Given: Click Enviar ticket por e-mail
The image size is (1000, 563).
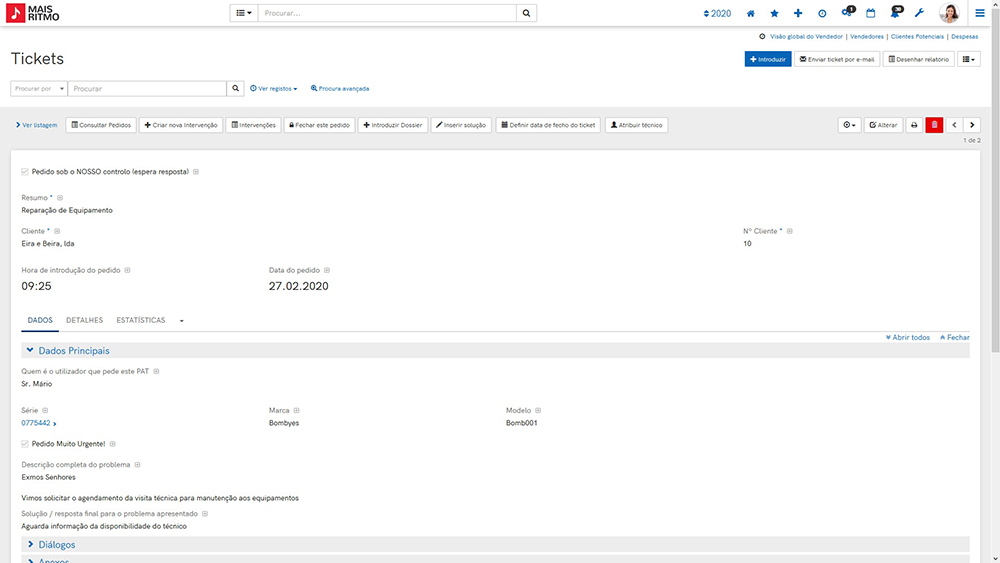Looking at the screenshot, I should 837,59.
